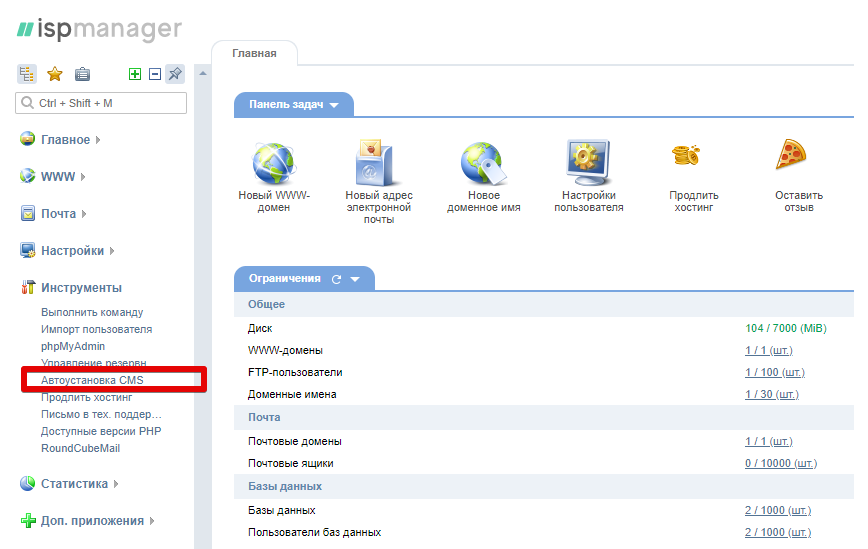868x549 pixels.
Task: Open FTP-пользователи 1 / 100 link
Action: coord(774,372)
